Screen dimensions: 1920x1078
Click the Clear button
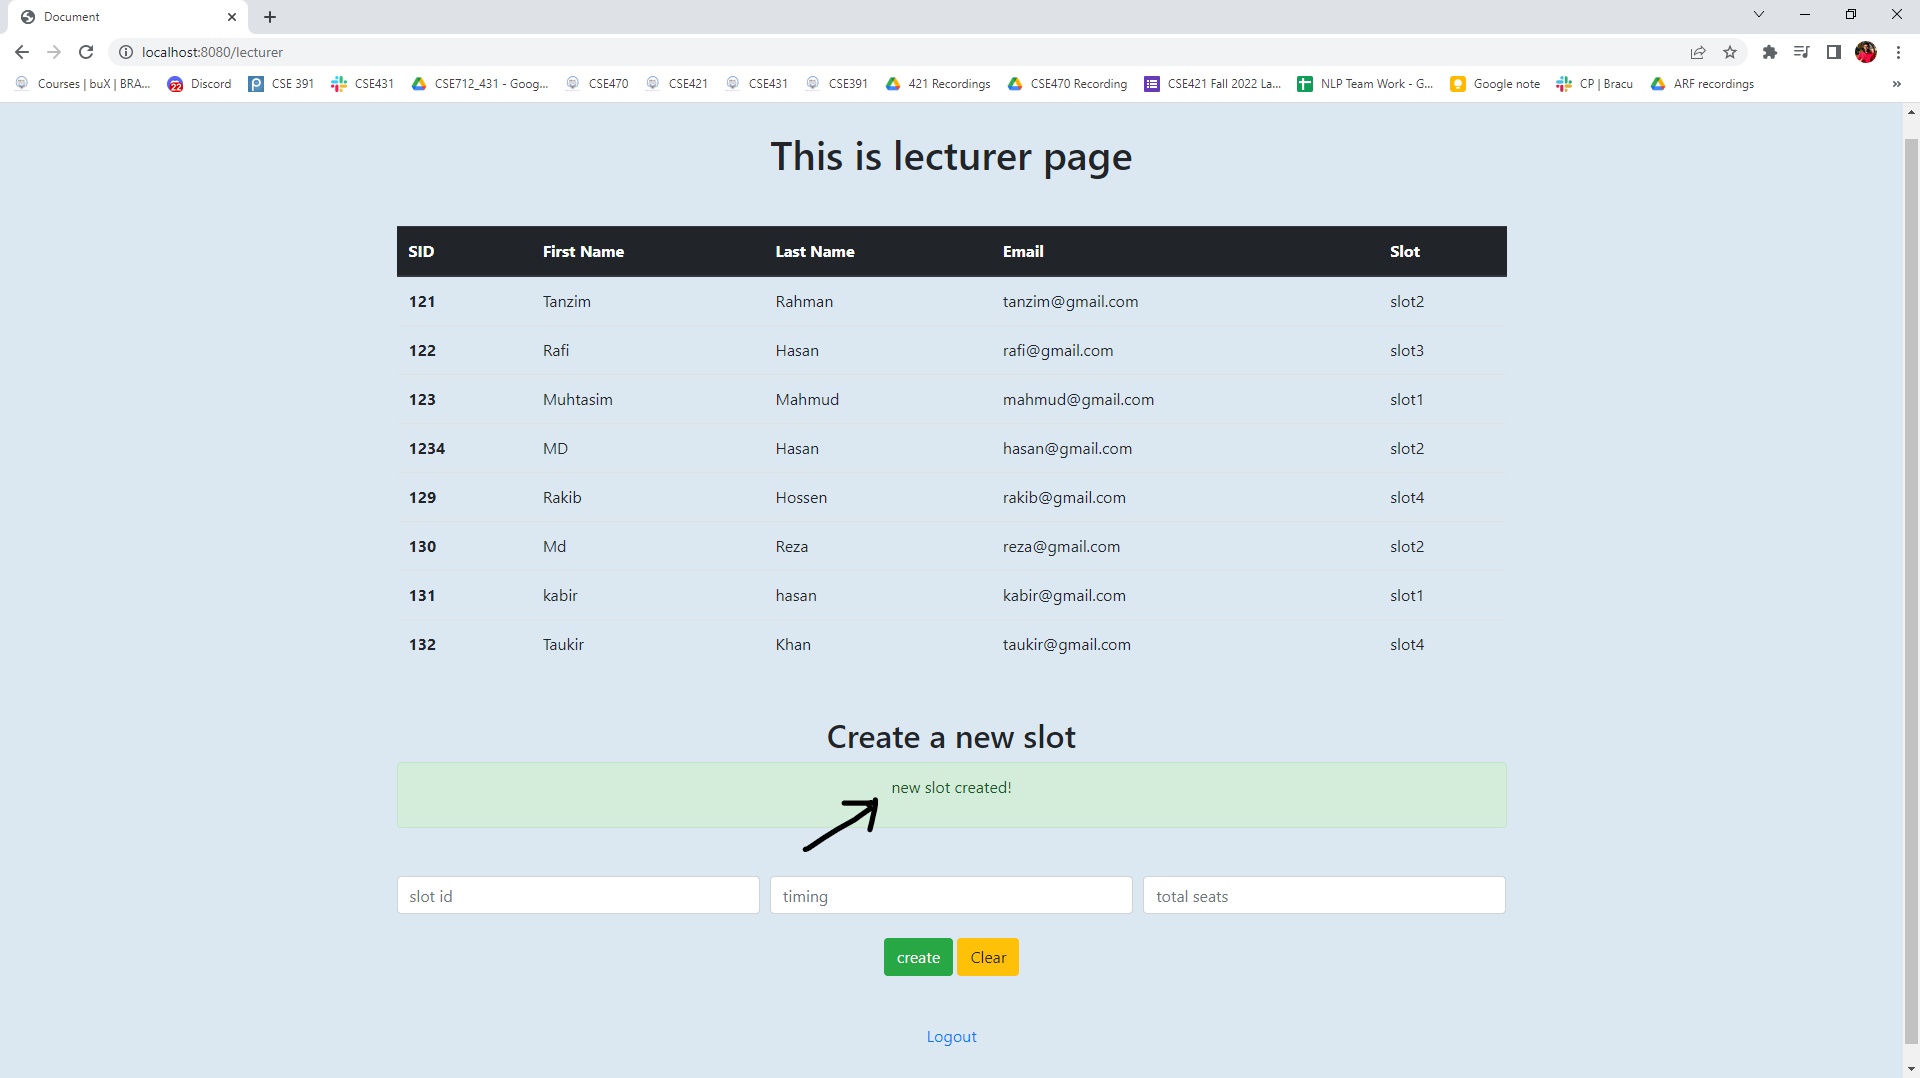[x=987, y=957]
